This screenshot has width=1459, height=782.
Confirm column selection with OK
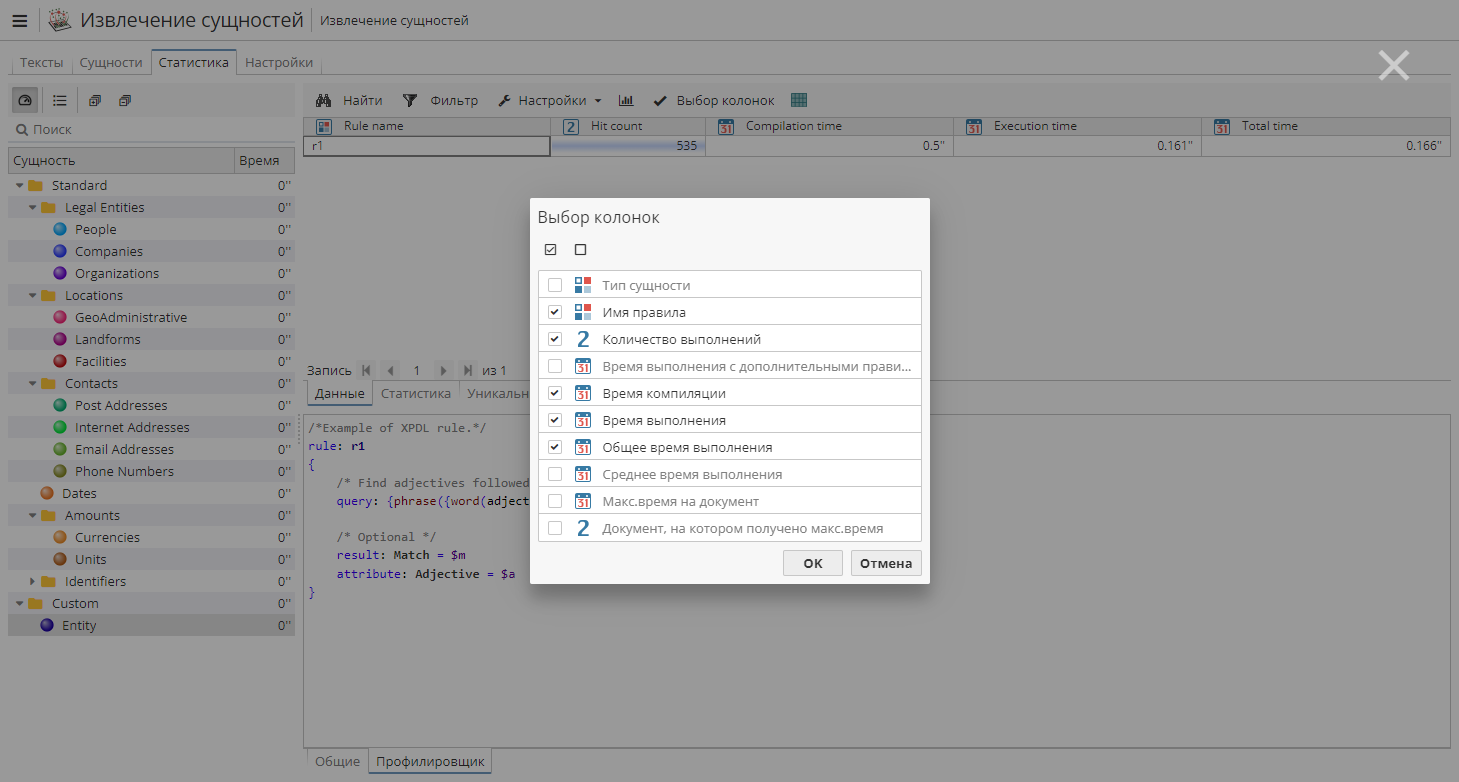tap(813, 563)
